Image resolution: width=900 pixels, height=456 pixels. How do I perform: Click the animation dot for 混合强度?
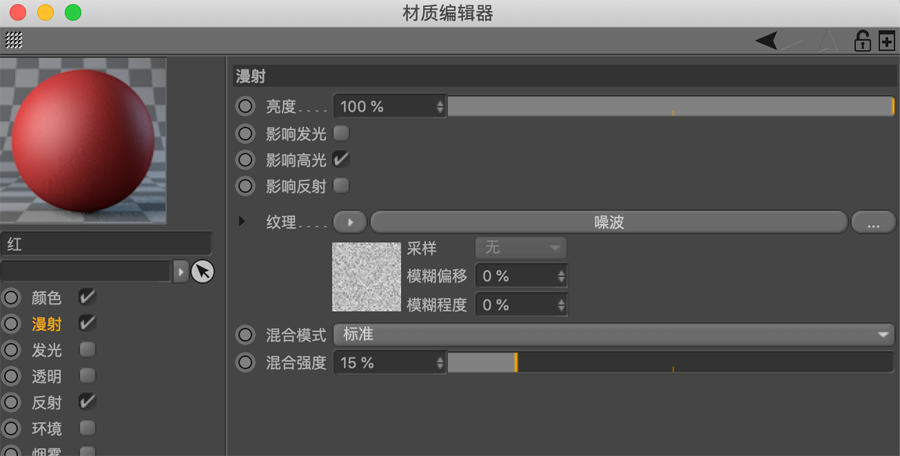point(245,362)
